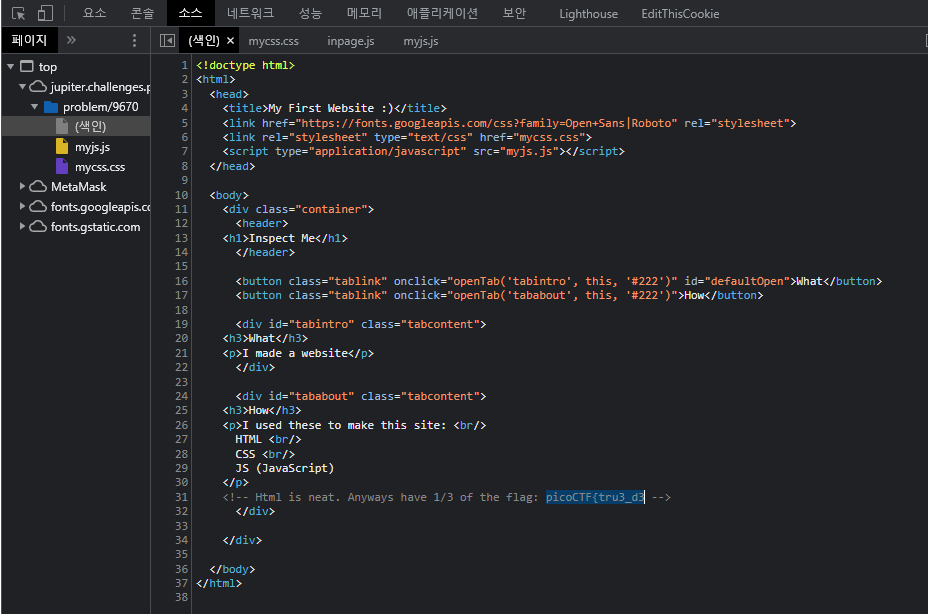Viewport: 928px width, 614px height.
Task: Switch to the 성능 tab
Action: (x=310, y=13)
